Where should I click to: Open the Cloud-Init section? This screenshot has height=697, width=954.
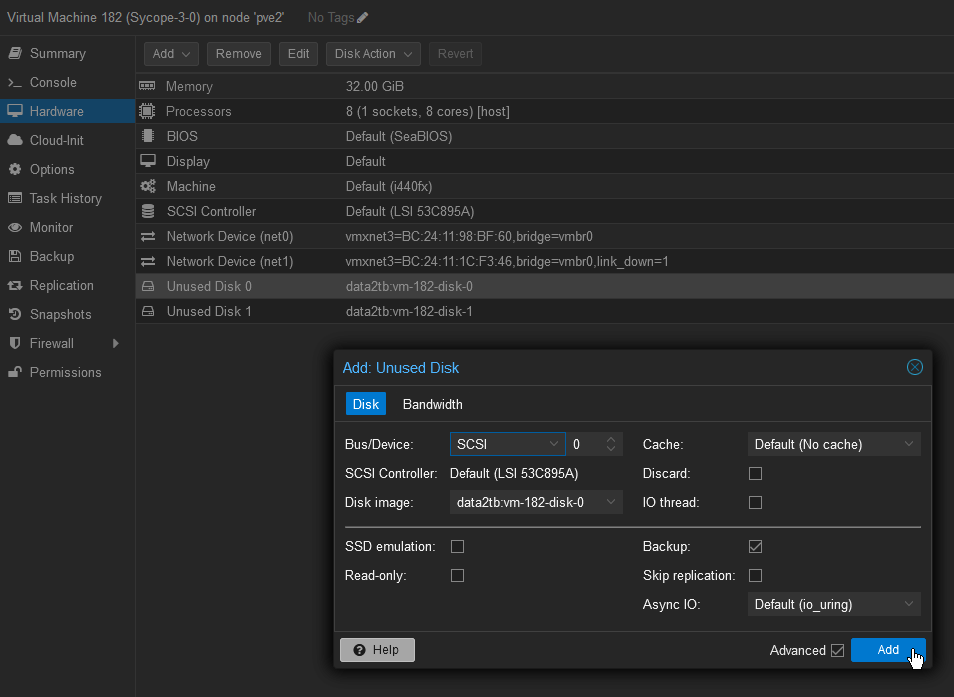pos(56,140)
